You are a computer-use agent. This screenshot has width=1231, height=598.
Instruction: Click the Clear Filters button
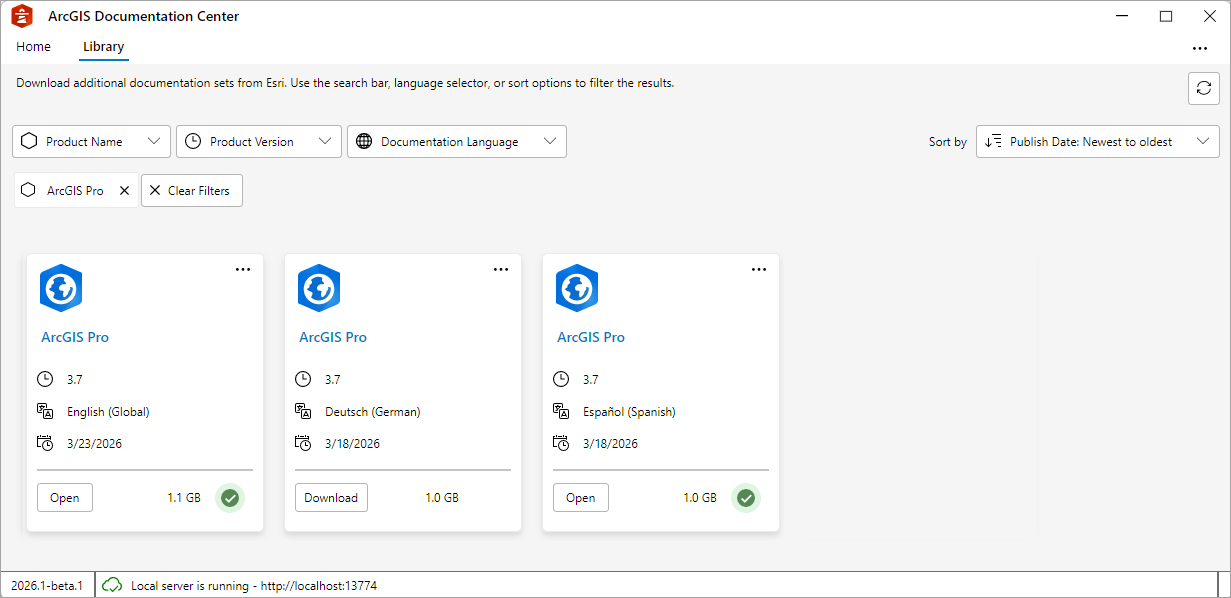pos(192,190)
